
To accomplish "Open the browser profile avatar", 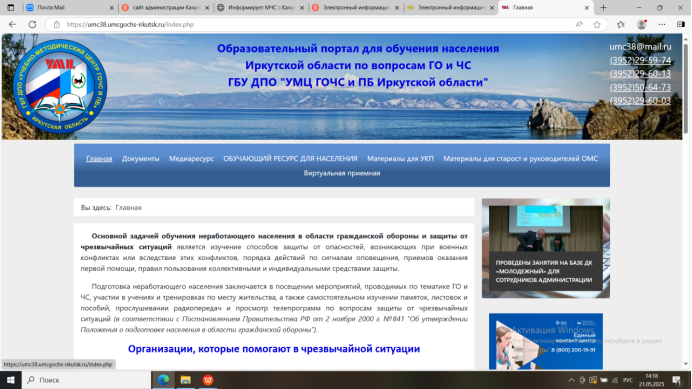I will click(x=642, y=25).
